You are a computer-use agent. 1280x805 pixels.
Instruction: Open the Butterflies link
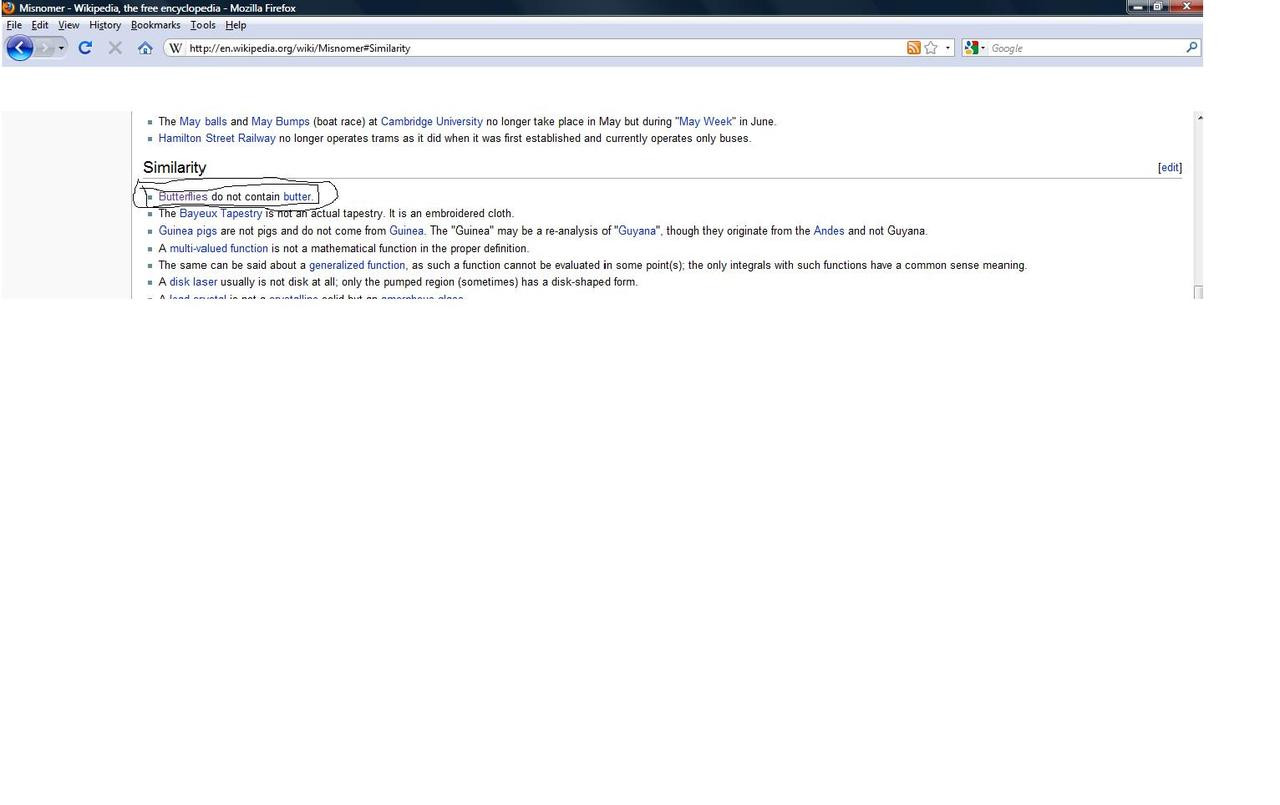[183, 197]
